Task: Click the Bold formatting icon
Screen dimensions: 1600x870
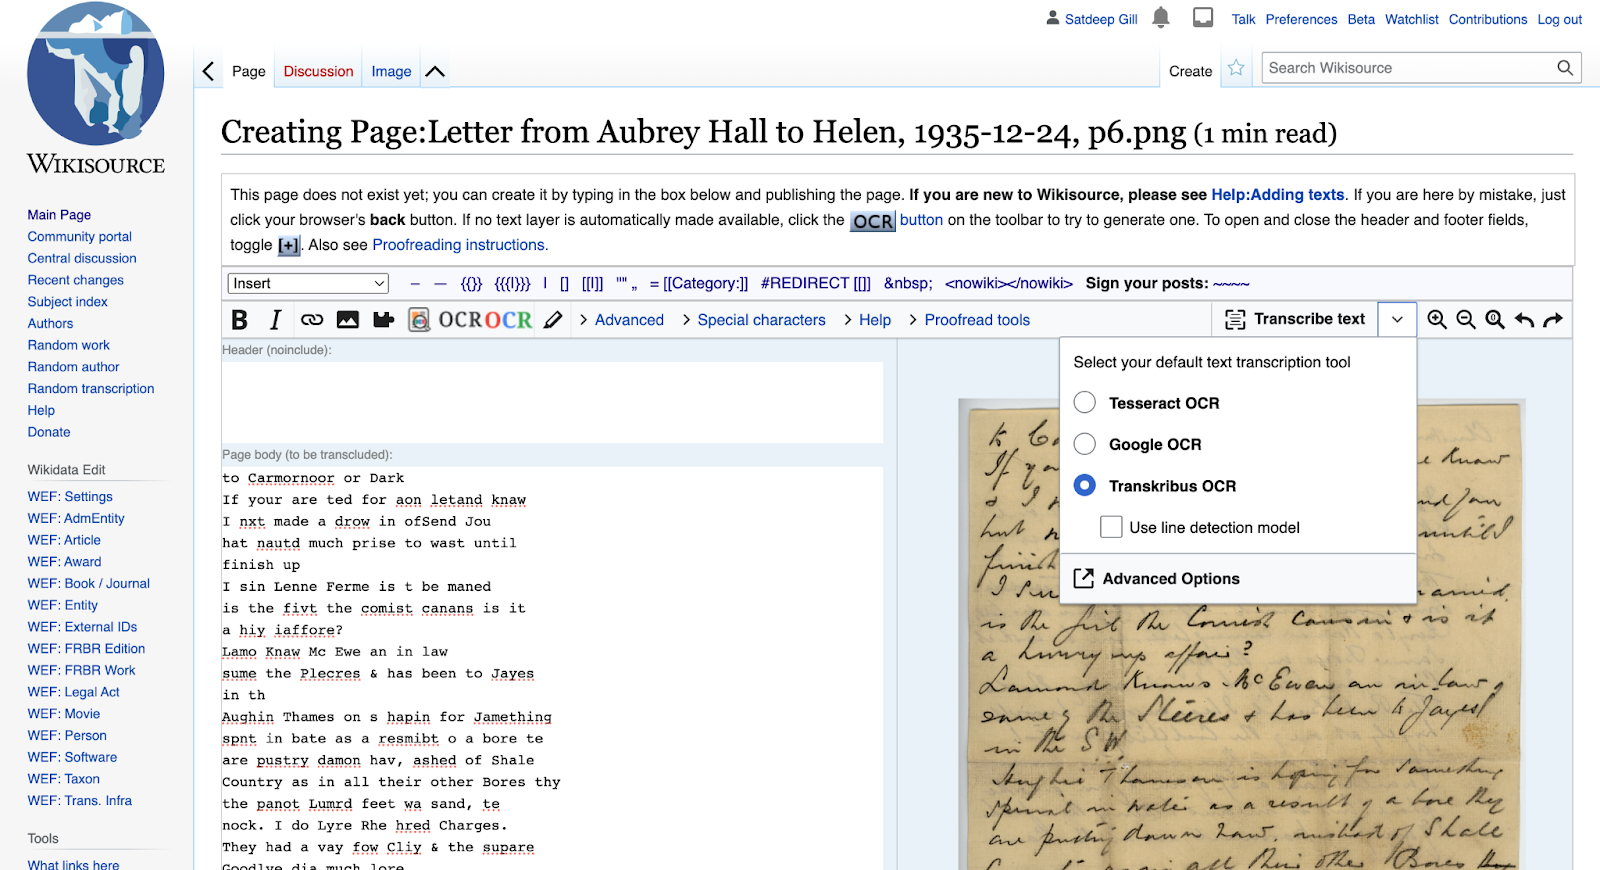Action: click(x=239, y=320)
